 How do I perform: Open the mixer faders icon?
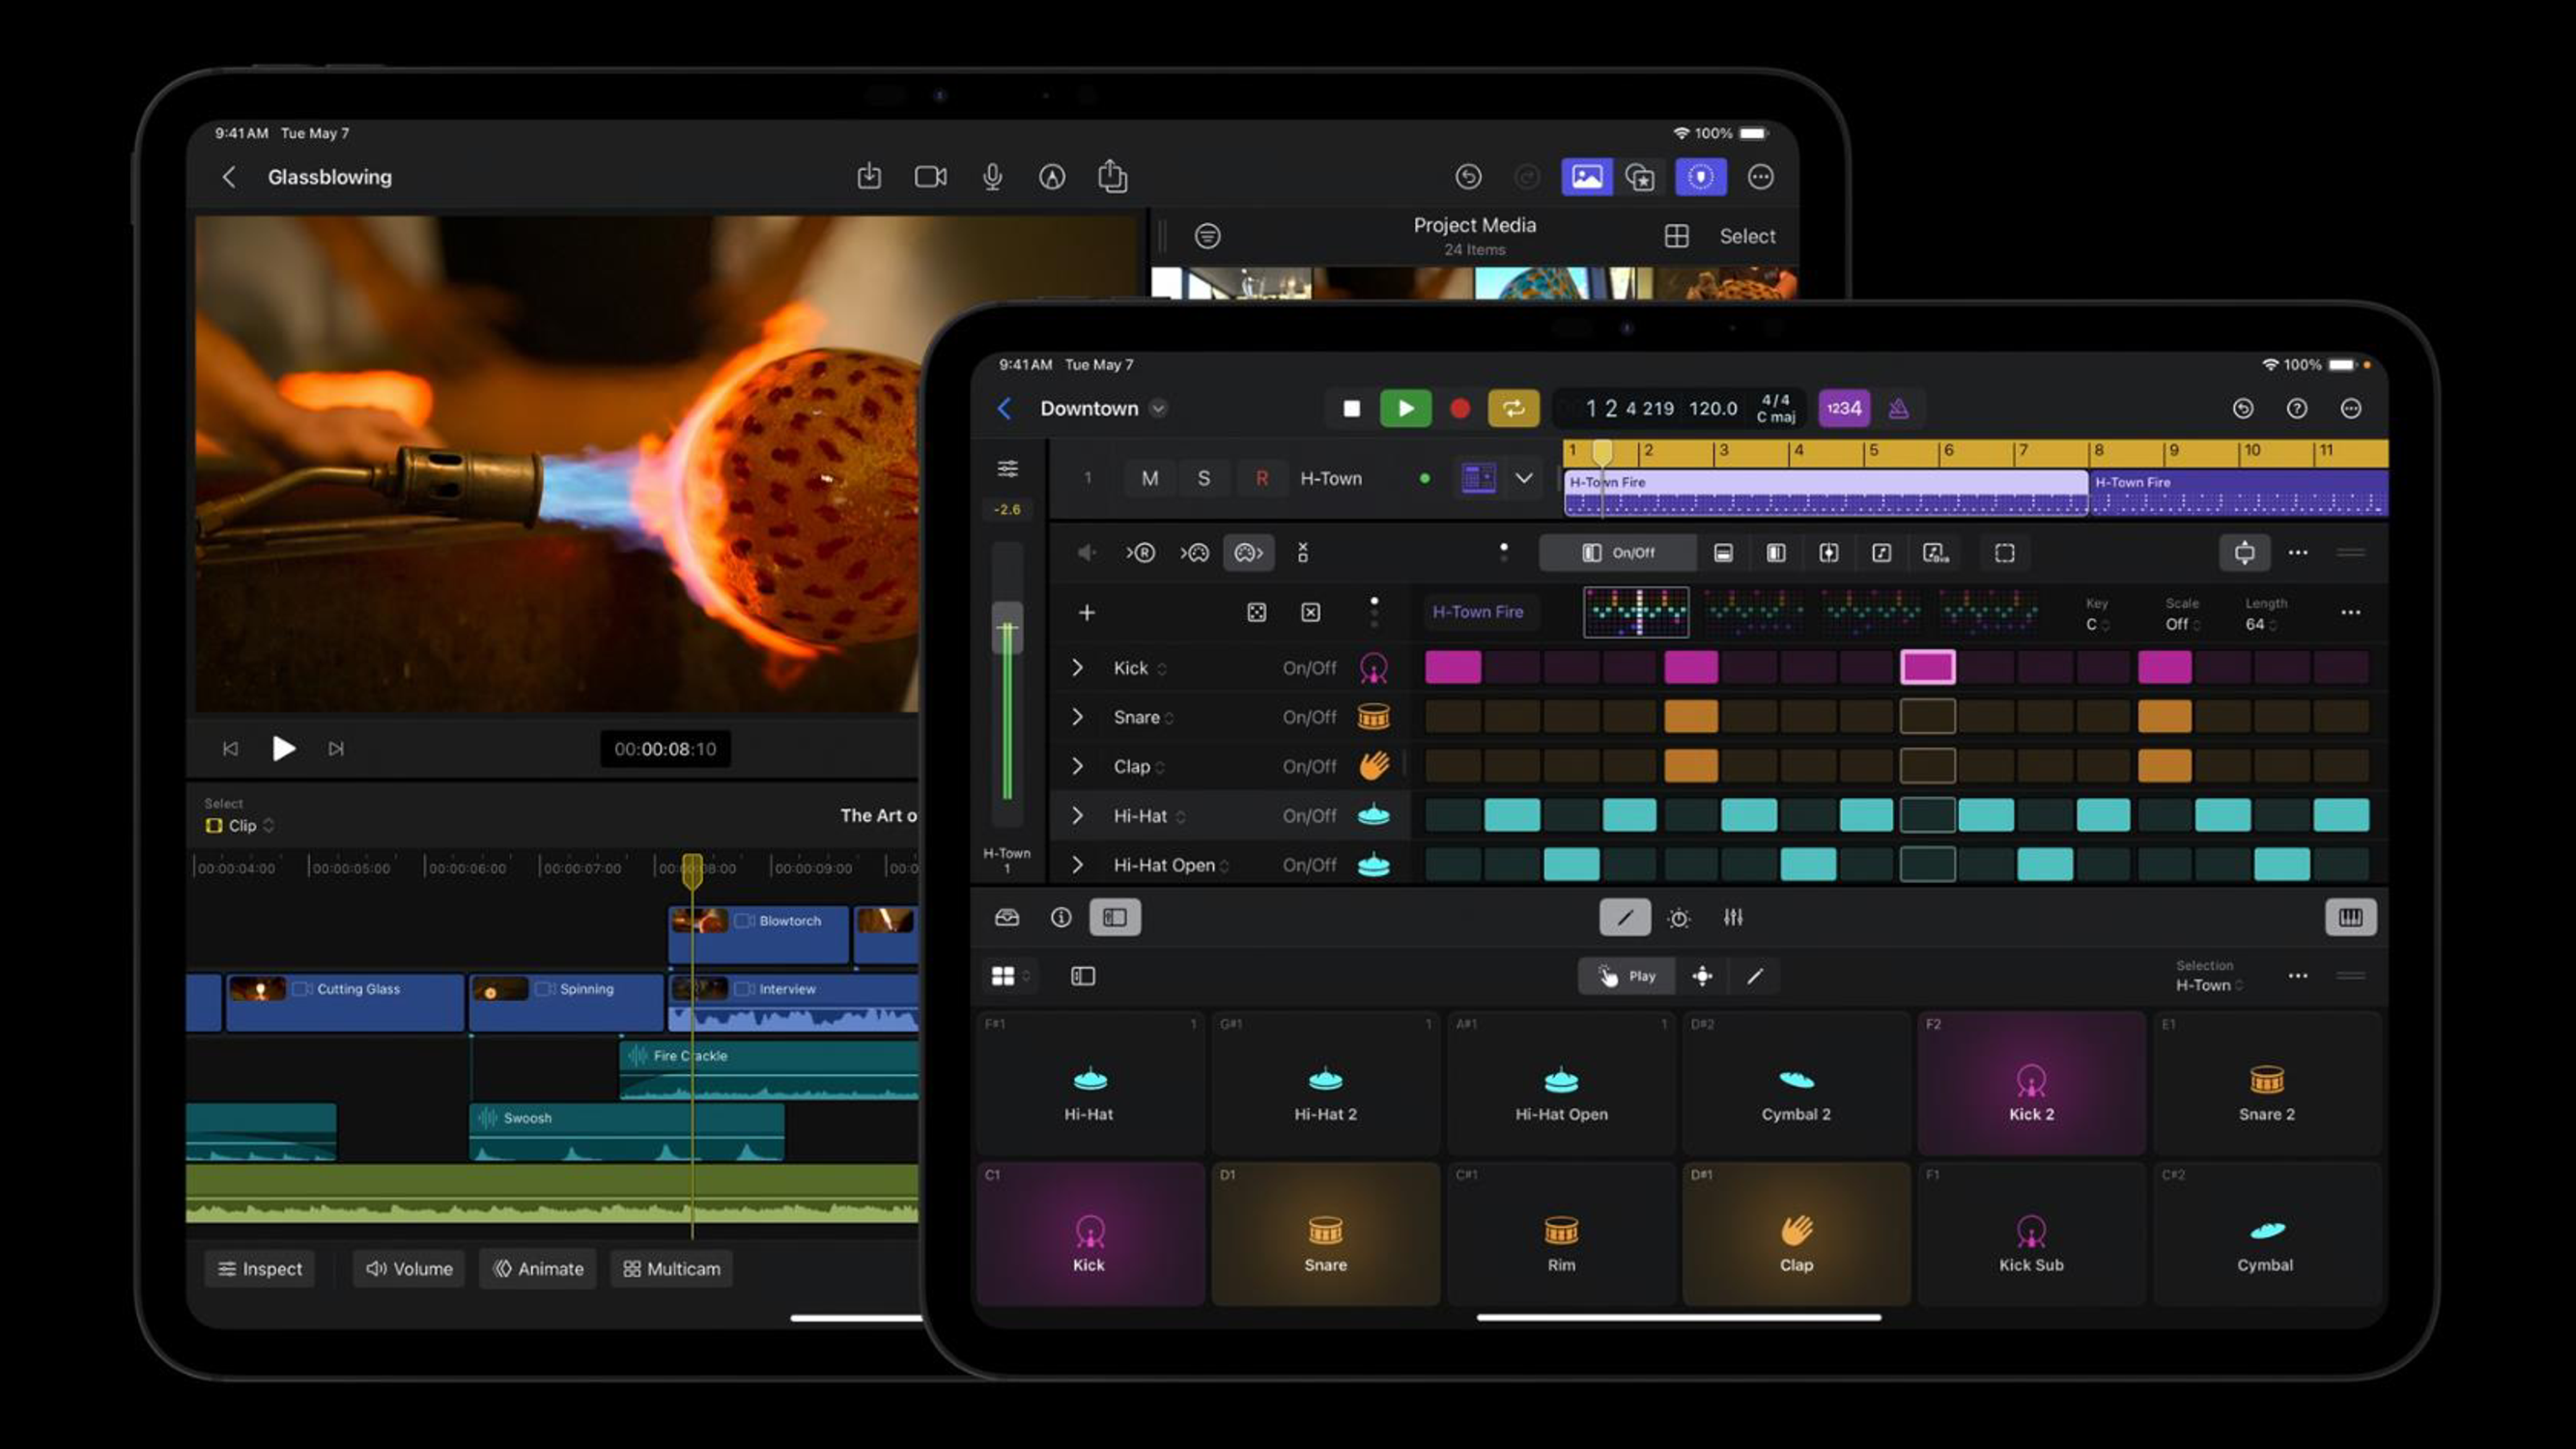[x=1733, y=917]
